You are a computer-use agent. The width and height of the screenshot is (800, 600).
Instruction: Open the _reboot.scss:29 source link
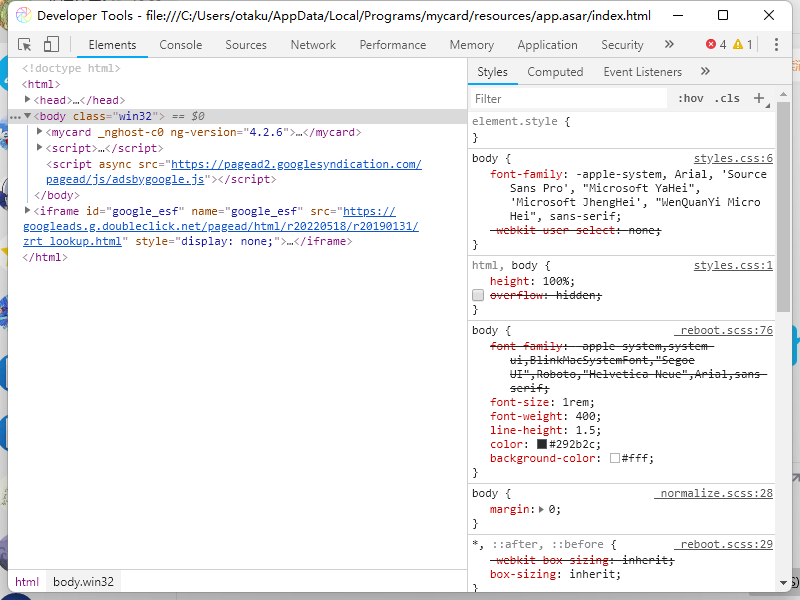tap(724, 544)
